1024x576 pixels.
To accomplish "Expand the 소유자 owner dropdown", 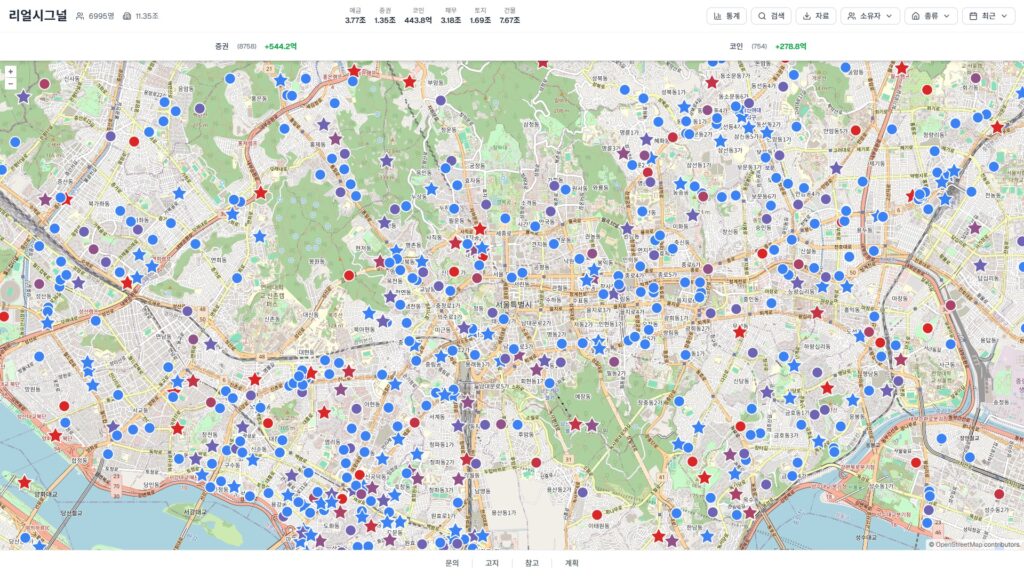I will 869,16.
